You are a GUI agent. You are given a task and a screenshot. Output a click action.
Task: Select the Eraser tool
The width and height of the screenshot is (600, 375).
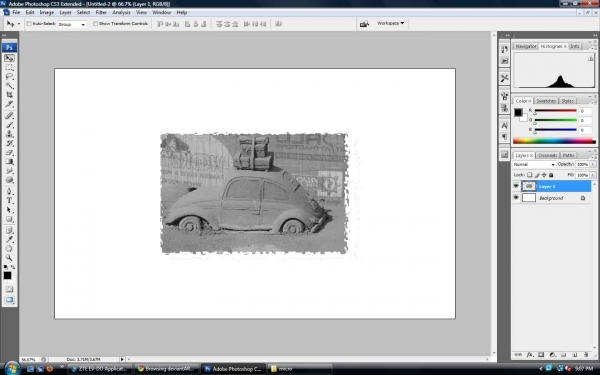[9, 152]
